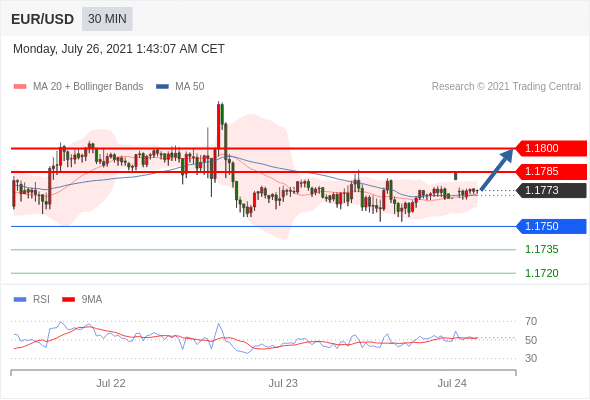Click the Jul 22 date axis label

[111, 383]
